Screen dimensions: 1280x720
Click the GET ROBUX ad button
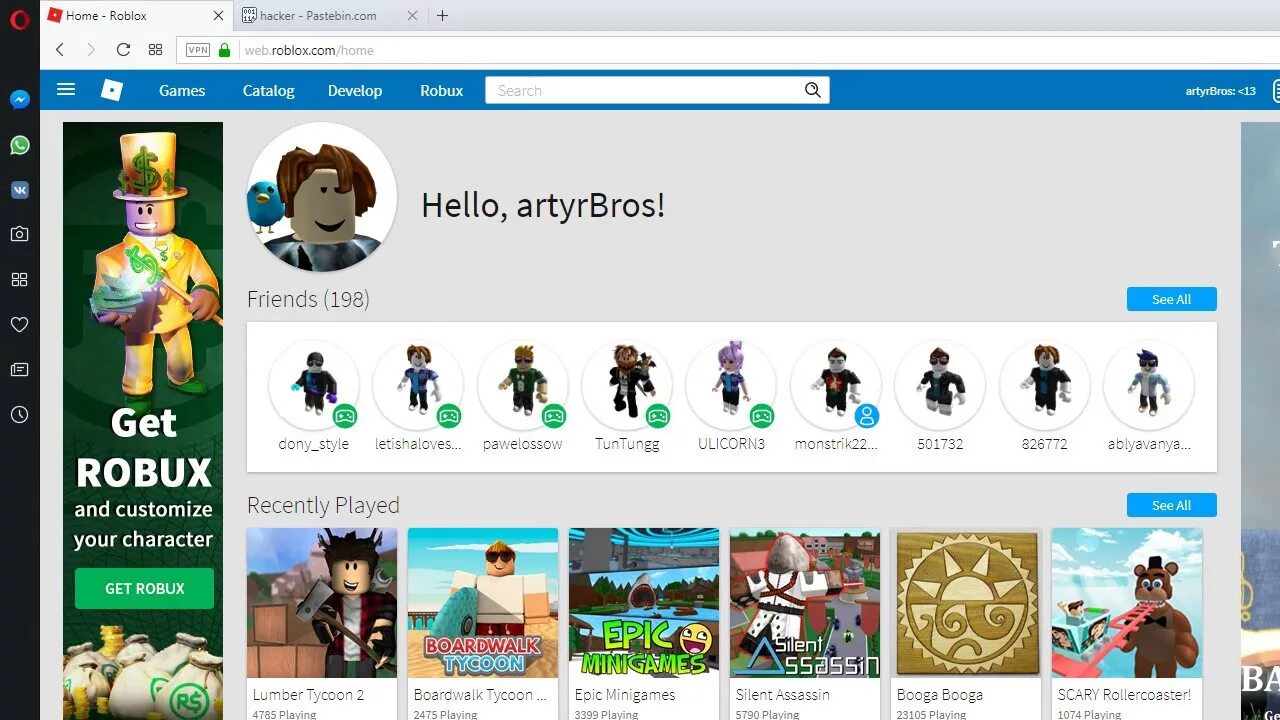[144, 588]
